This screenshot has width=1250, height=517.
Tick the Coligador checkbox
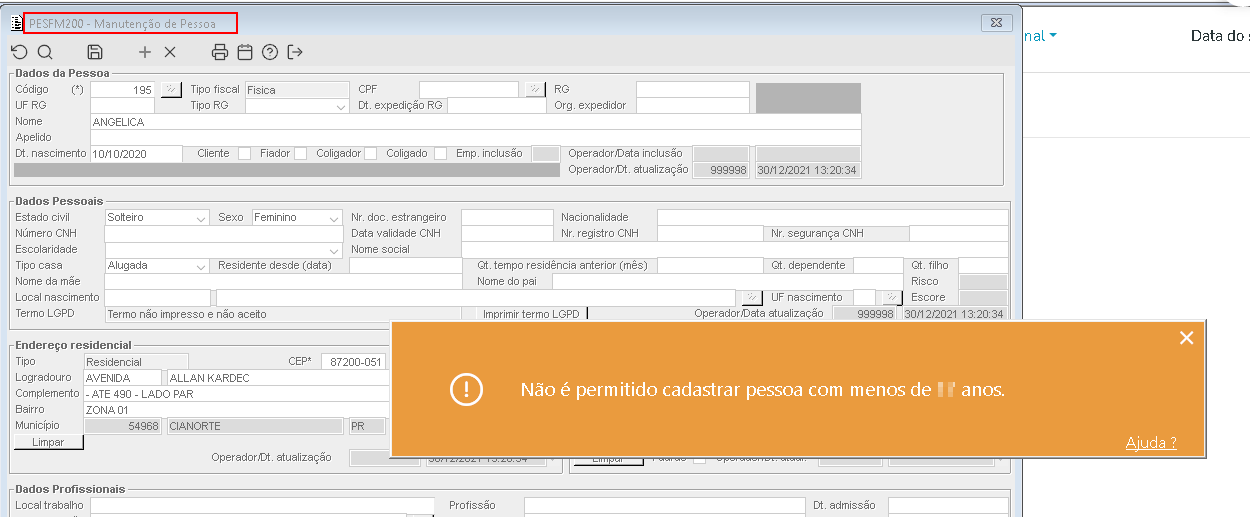pos(370,153)
